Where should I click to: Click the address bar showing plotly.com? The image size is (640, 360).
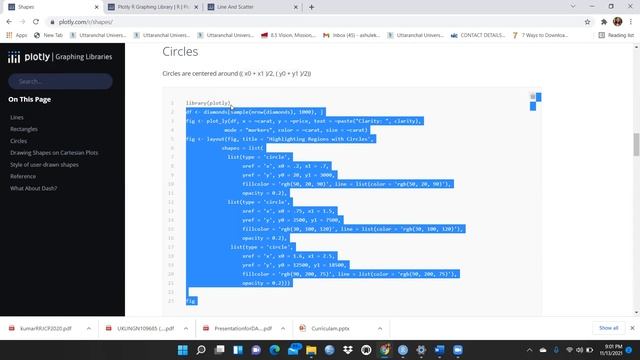pyautogui.click(x=314, y=22)
